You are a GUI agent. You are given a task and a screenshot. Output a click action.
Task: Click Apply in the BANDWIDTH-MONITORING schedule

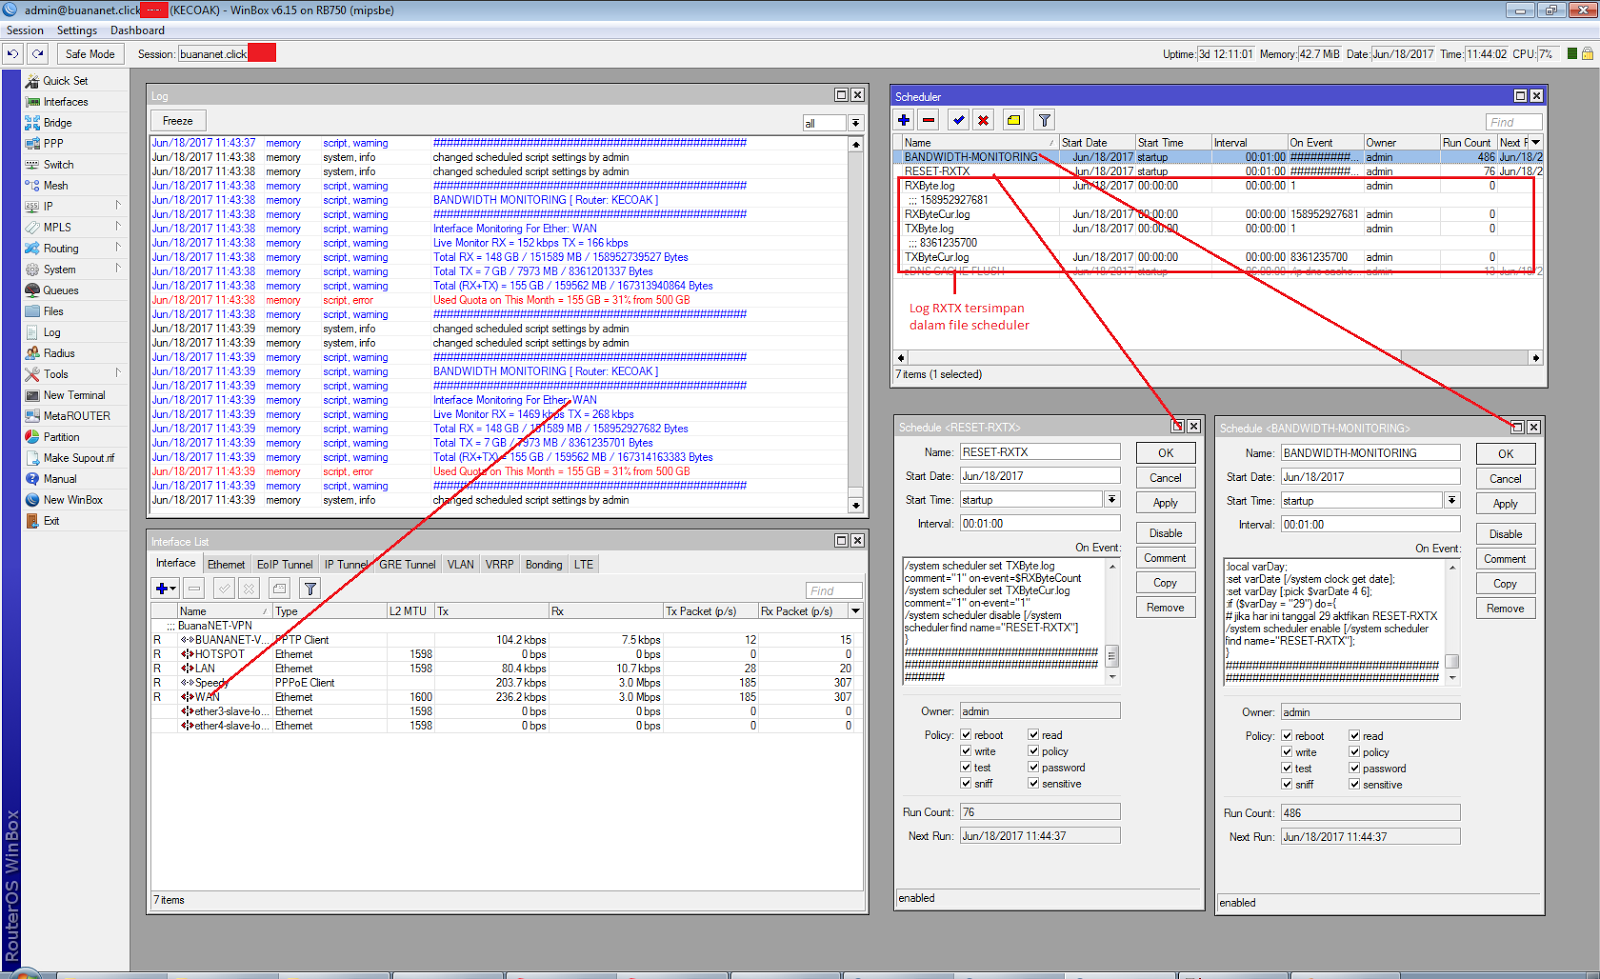click(x=1505, y=503)
